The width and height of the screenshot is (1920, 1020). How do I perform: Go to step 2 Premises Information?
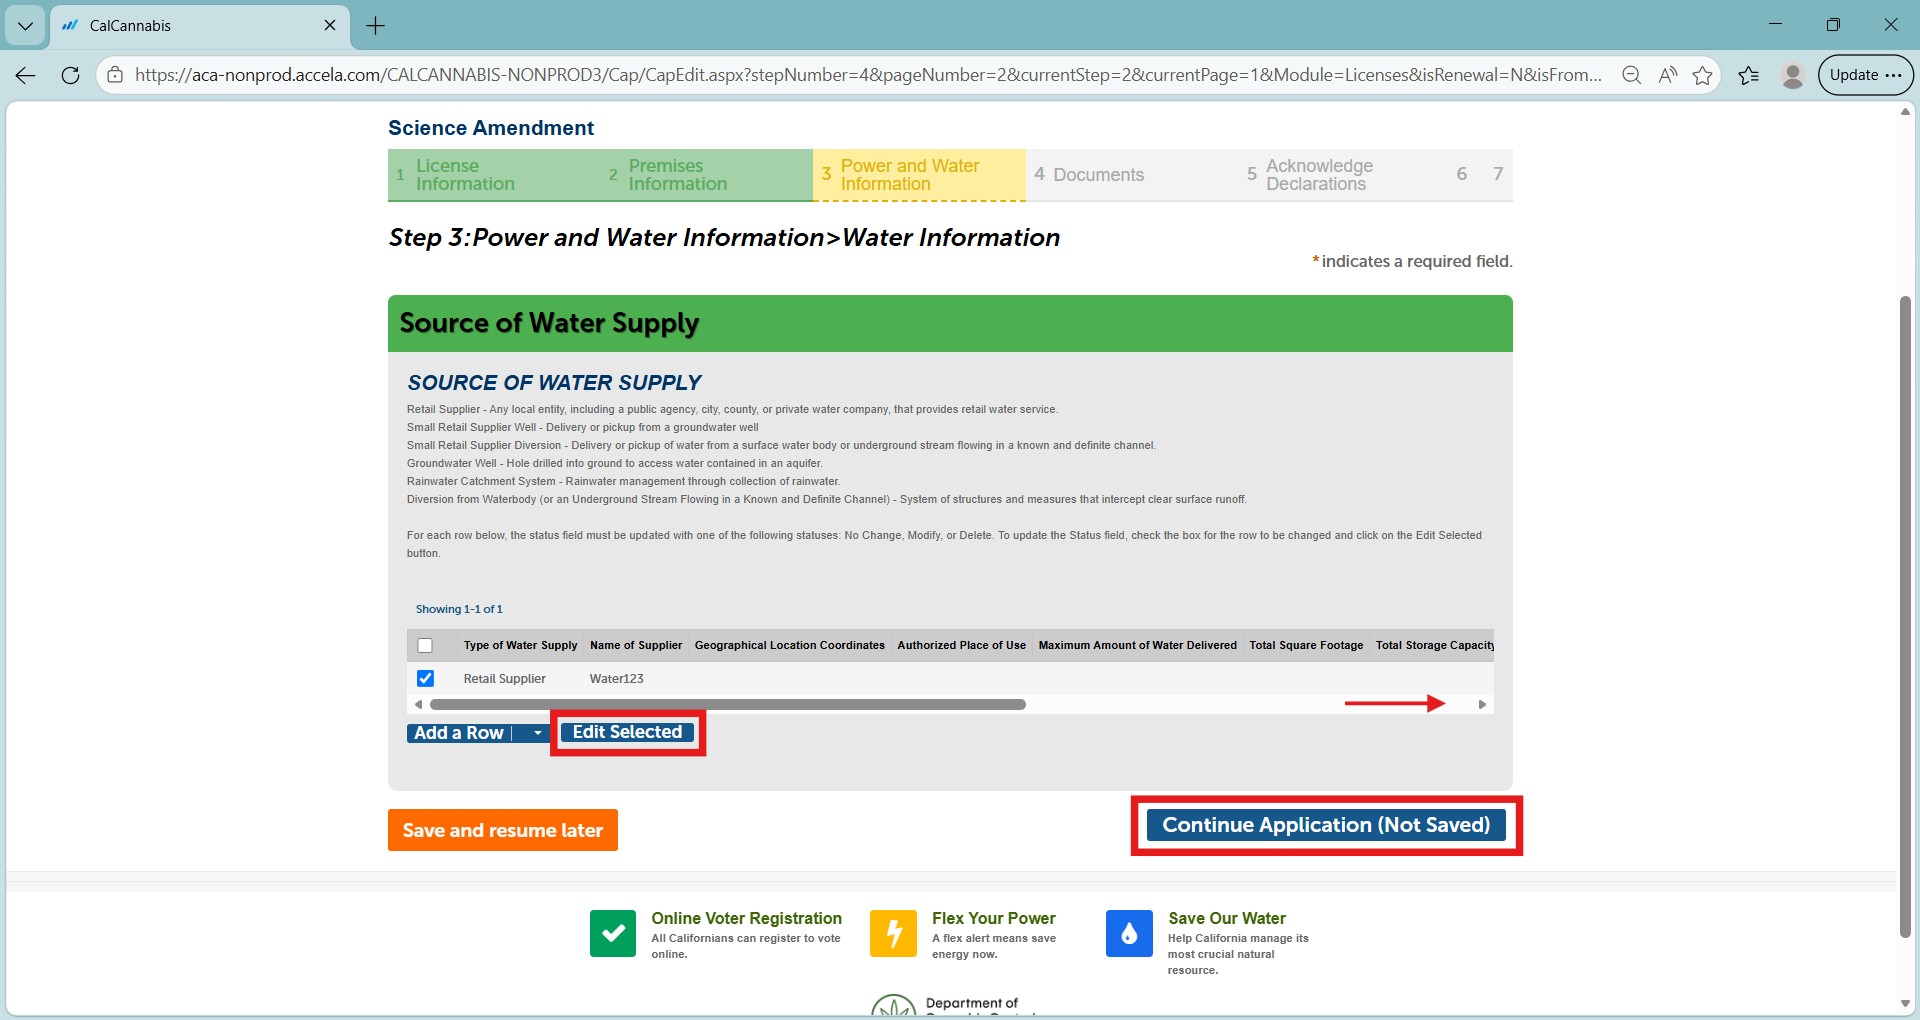pos(706,175)
